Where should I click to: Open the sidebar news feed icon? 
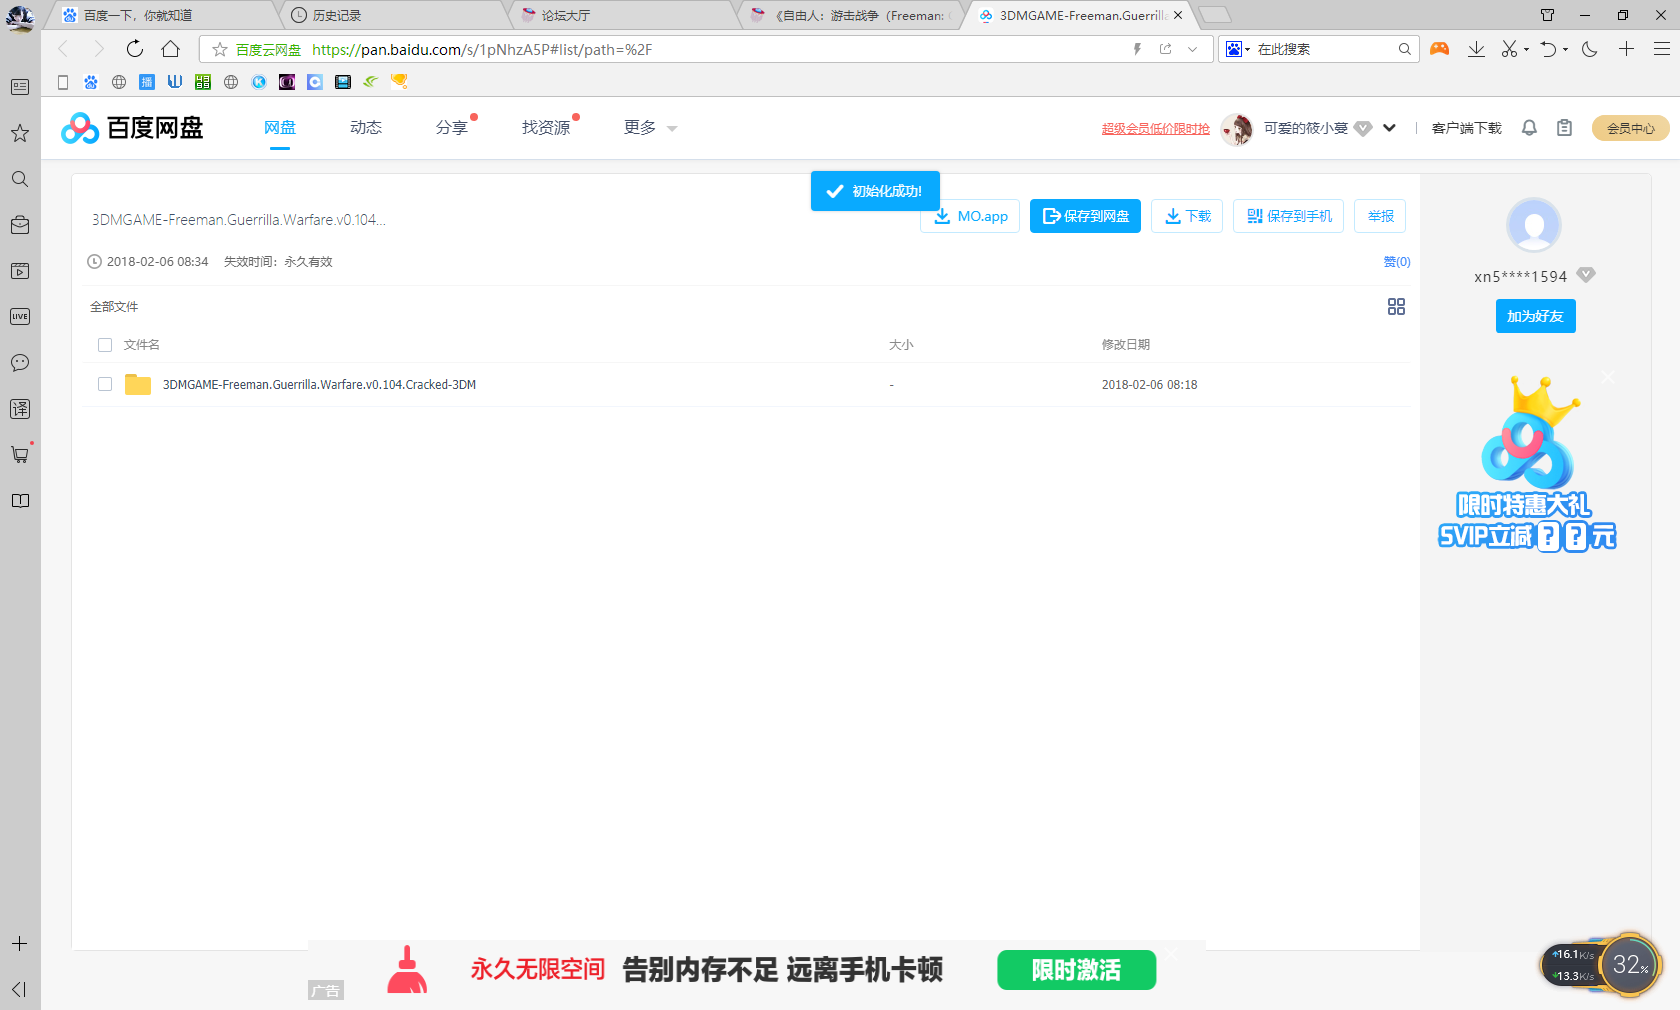point(20,87)
